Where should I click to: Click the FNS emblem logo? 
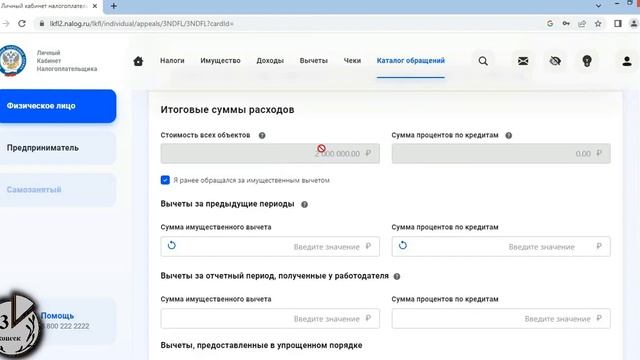tap(13, 61)
